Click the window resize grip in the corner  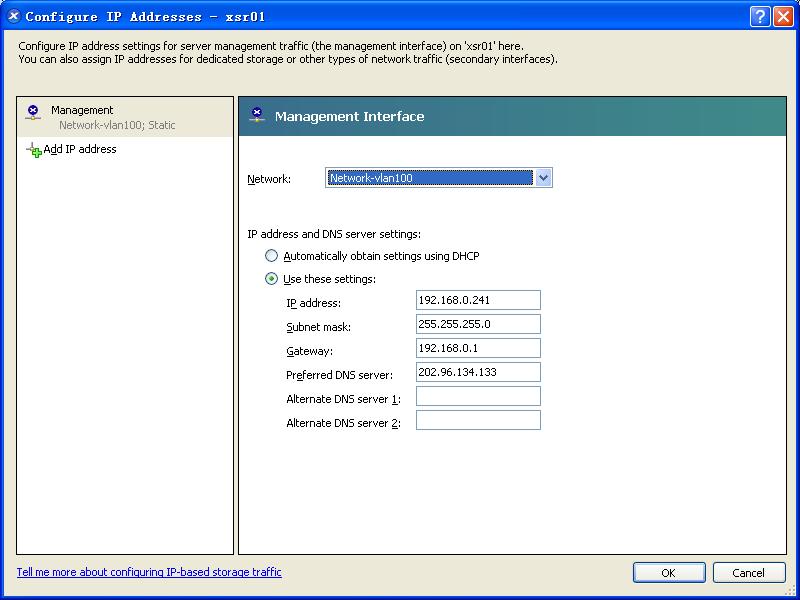[x=791, y=591]
